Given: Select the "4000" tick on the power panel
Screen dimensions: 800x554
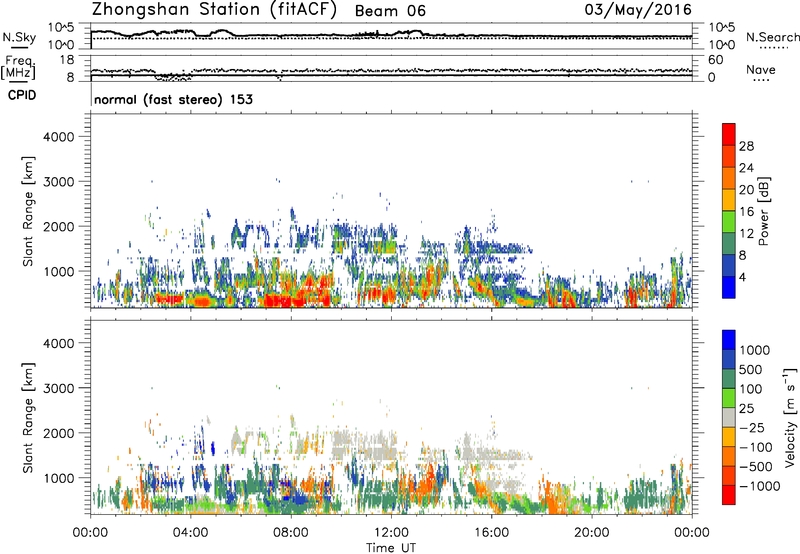Looking at the screenshot, I should pos(58,137).
